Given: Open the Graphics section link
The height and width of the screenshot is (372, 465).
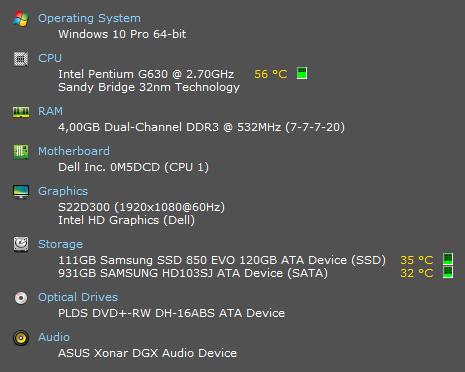Looking at the screenshot, I should [63, 191].
